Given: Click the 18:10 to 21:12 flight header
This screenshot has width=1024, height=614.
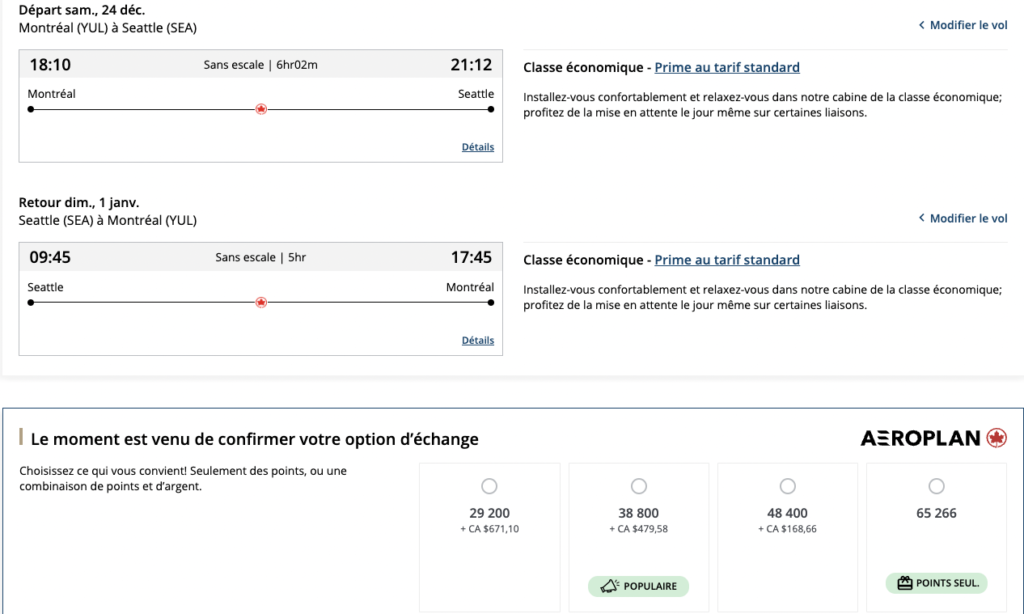Looking at the screenshot, I should pos(260,65).
